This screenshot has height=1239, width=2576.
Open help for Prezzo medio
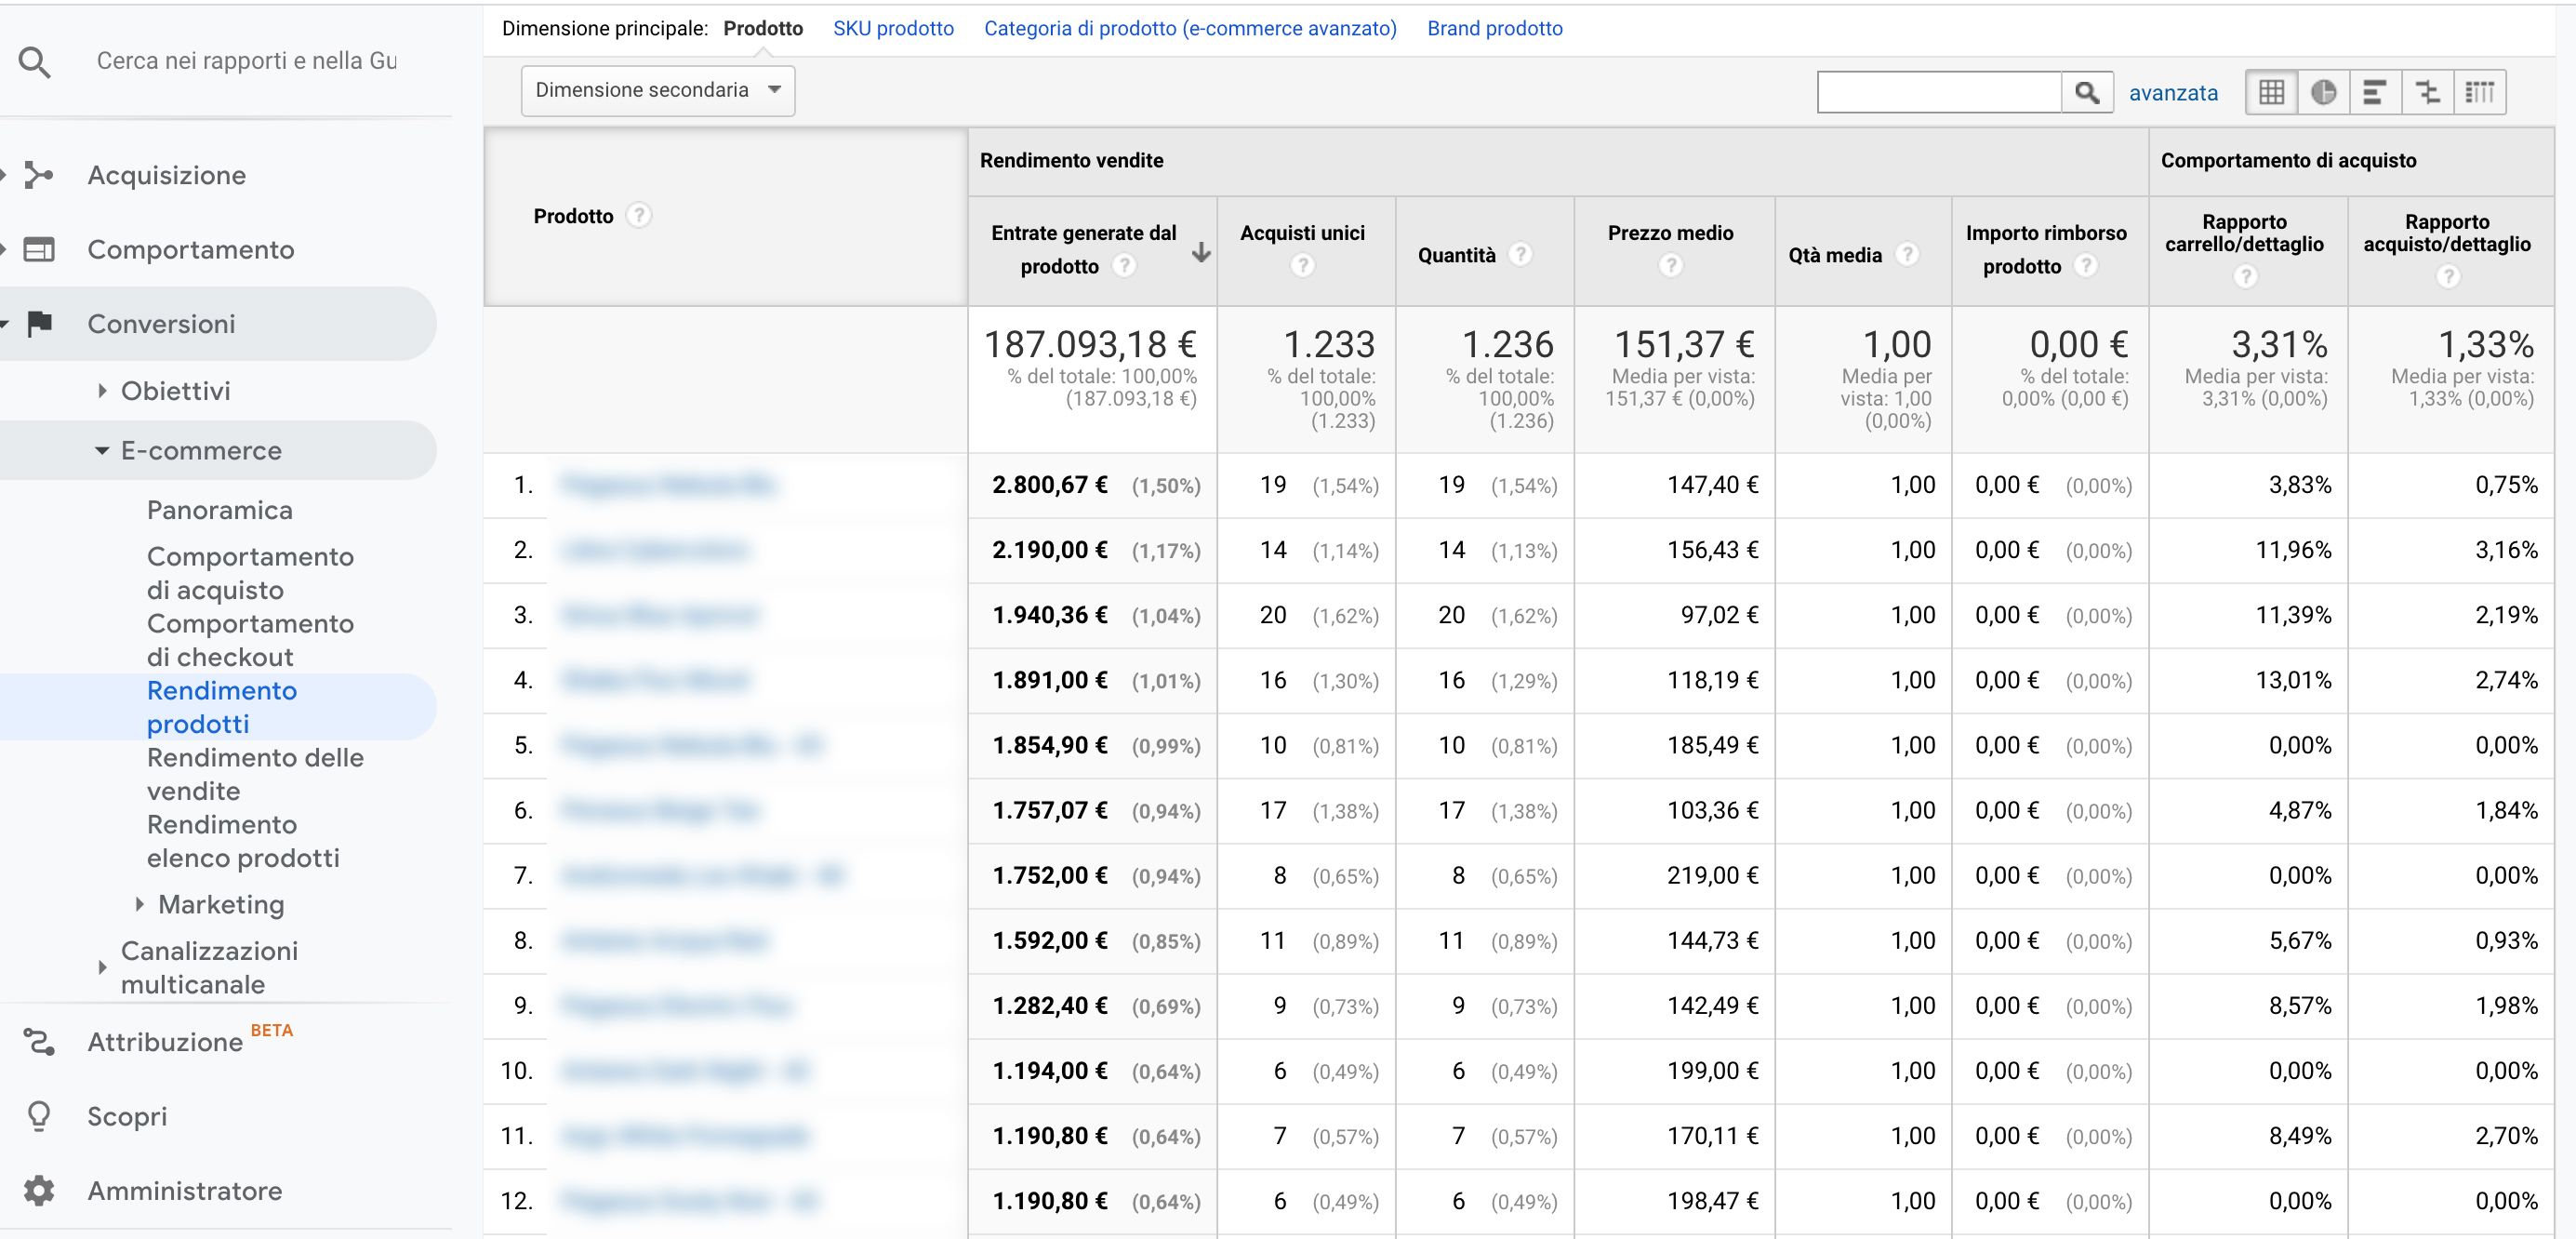[x=1670, y=265]
